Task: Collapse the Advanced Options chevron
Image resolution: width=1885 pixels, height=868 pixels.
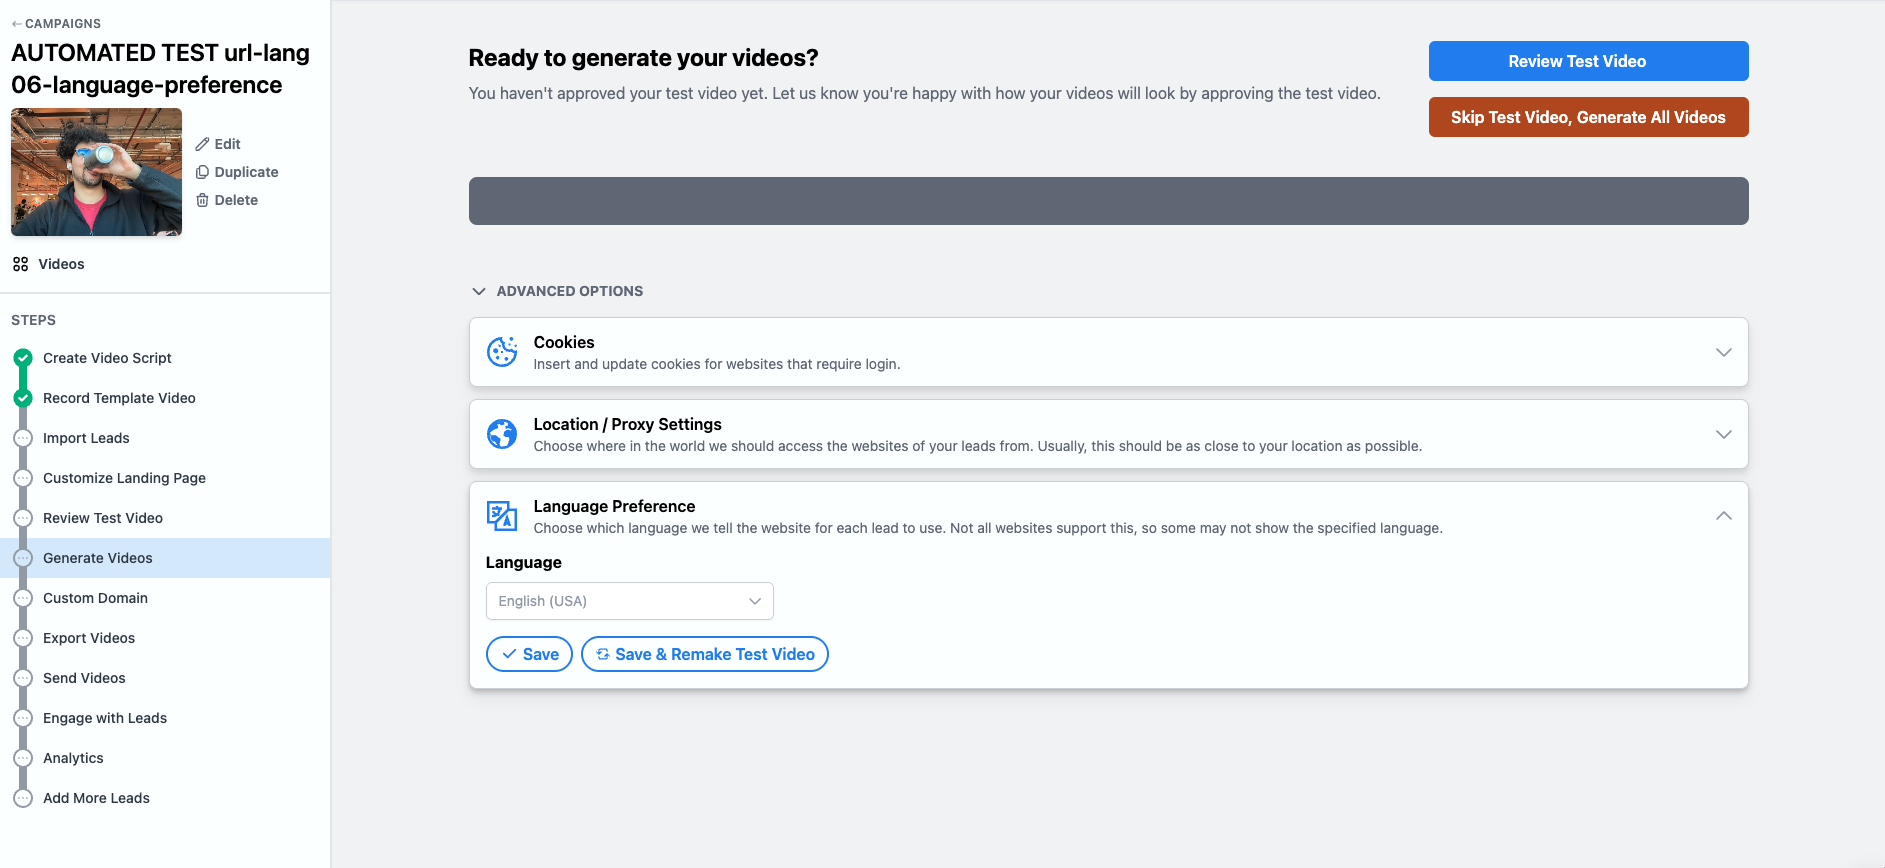Action: 479,291
